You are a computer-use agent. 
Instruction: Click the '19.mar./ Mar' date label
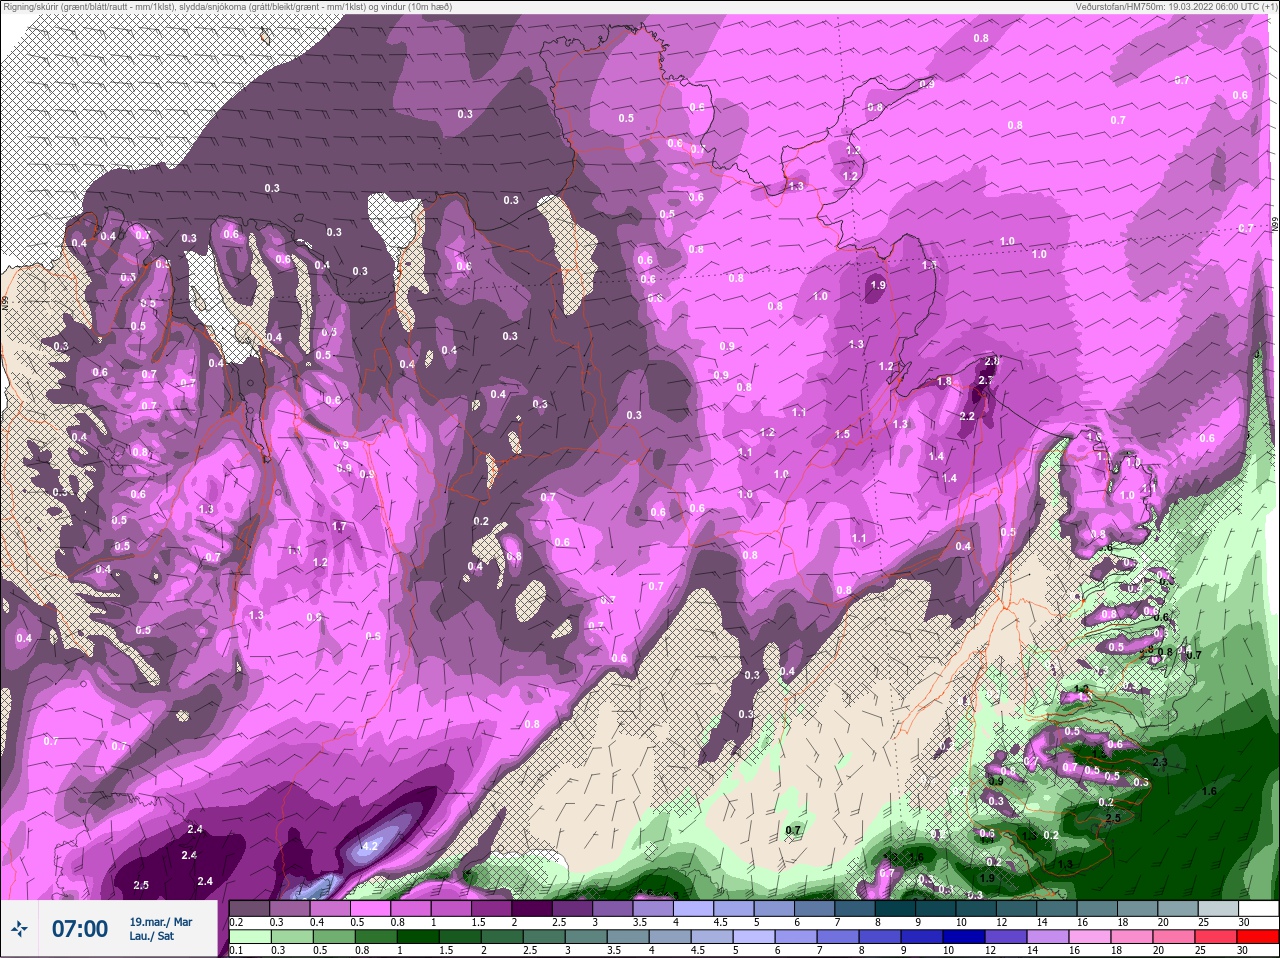(161, 922)
